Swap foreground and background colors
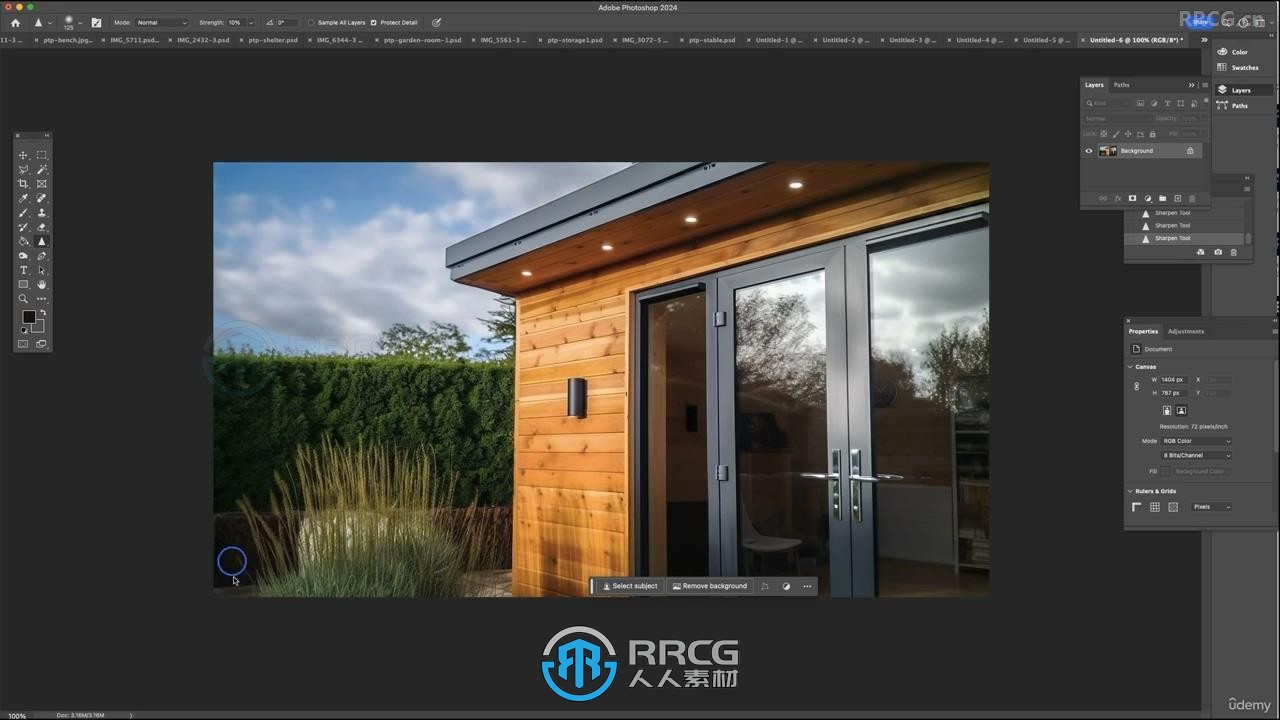Image resolution: width=1280 pixels, height=720 pixels. coord(43,313)
